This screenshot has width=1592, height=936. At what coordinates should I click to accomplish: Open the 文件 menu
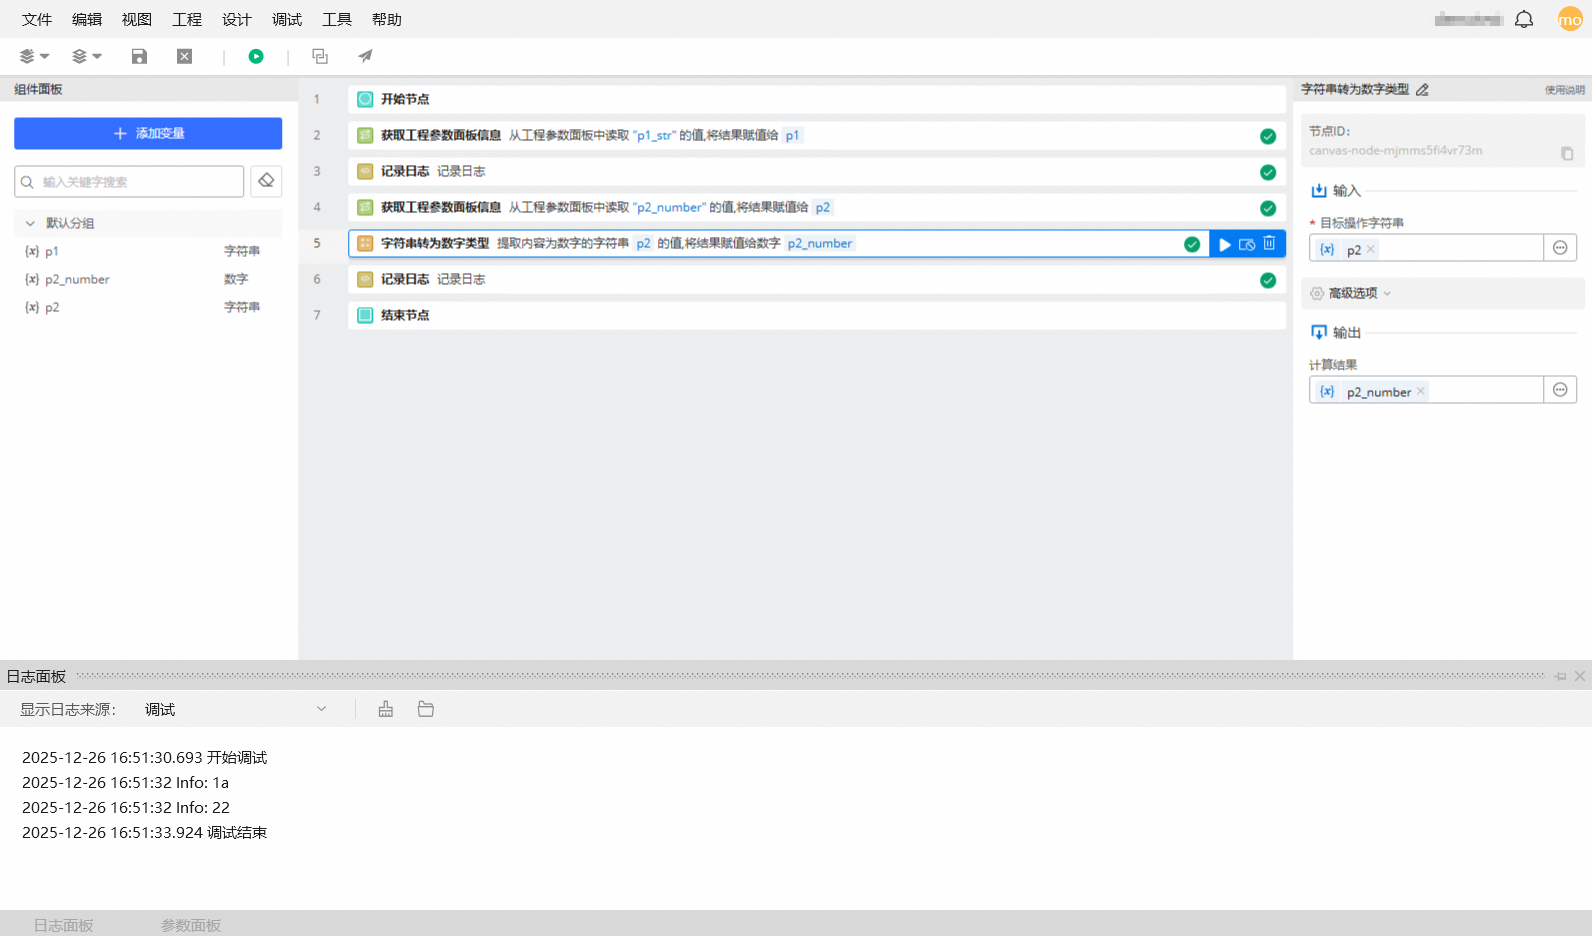tap(37, 19)
